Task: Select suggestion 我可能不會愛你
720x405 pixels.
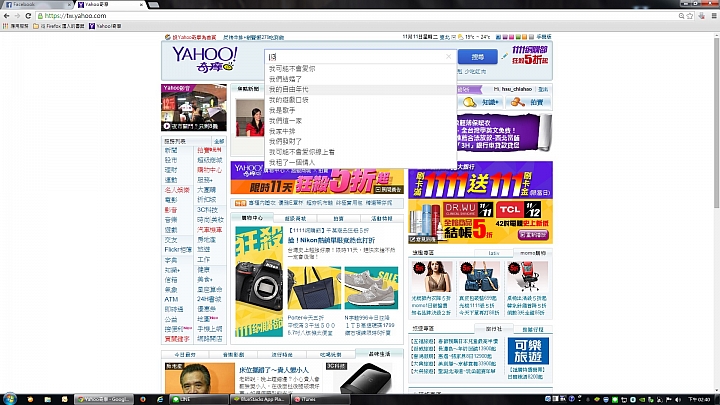Action: 292,68
